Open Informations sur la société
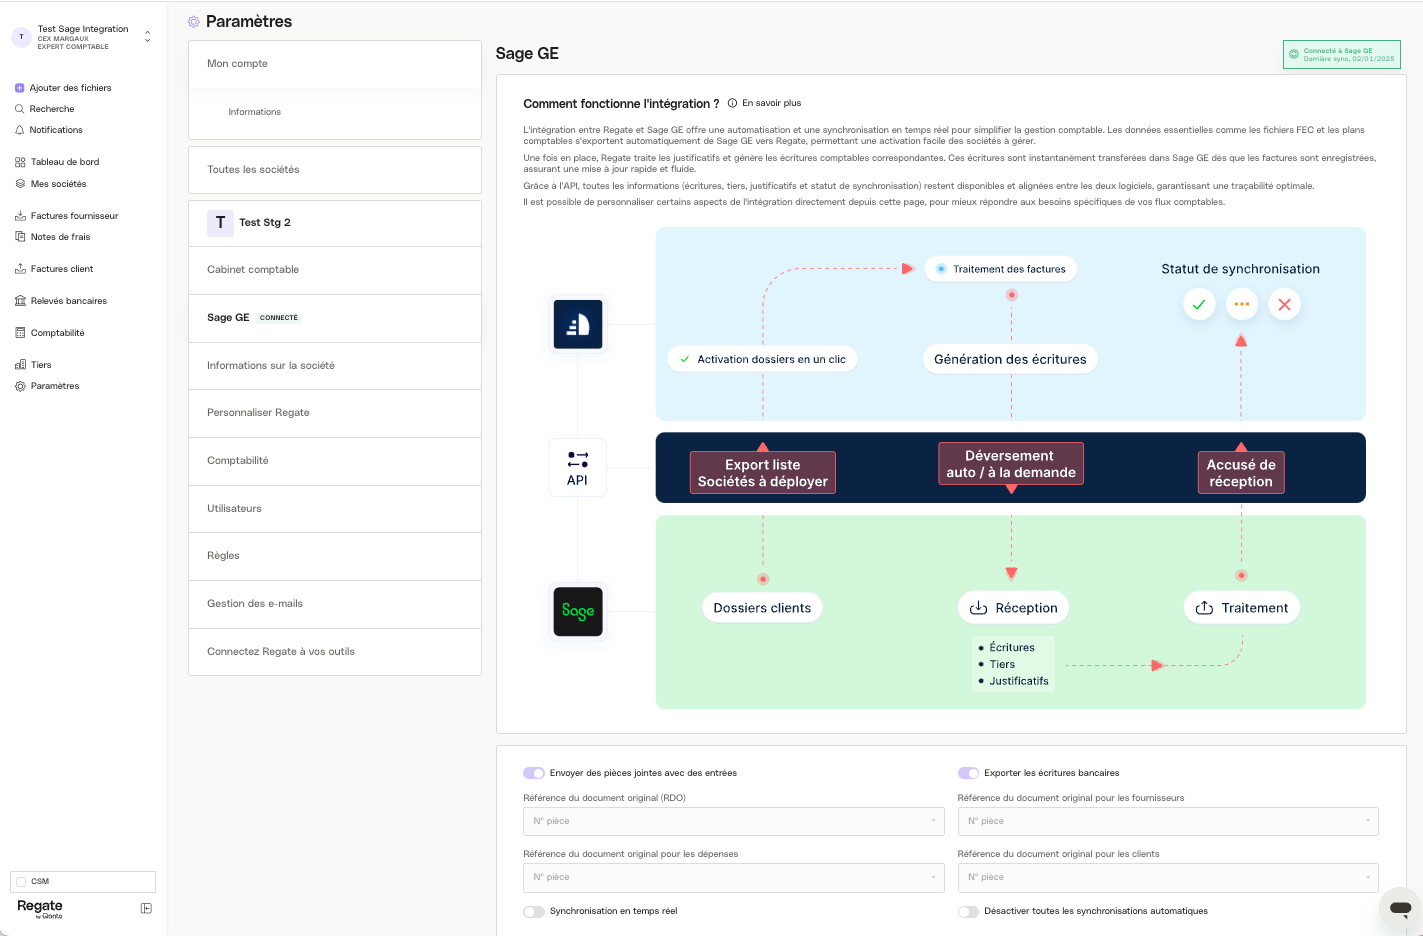Screen dimensions: 1423x936 click(335, 366)
